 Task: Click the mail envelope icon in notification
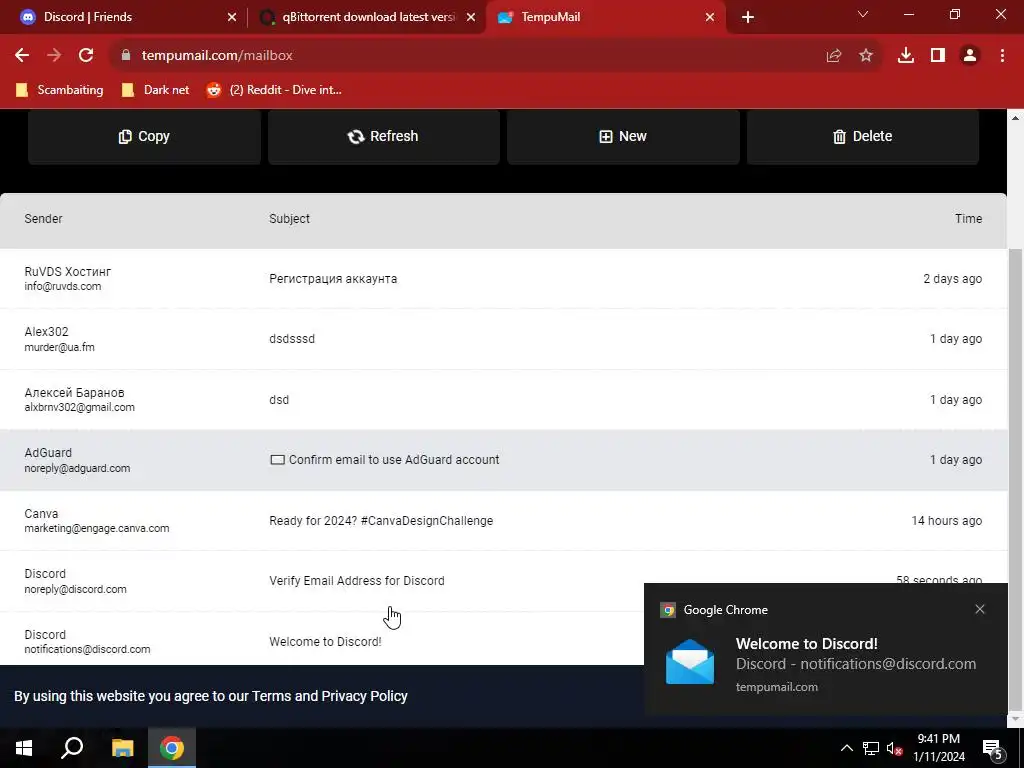(690, 662)
